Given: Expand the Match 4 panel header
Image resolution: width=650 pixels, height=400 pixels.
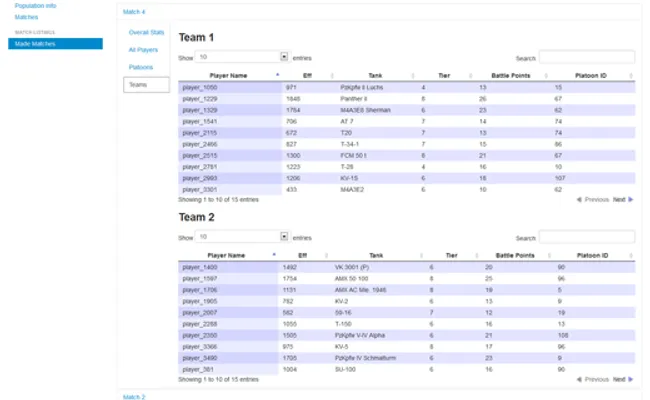Looking at the screenshot, I should tap(134, 12).
